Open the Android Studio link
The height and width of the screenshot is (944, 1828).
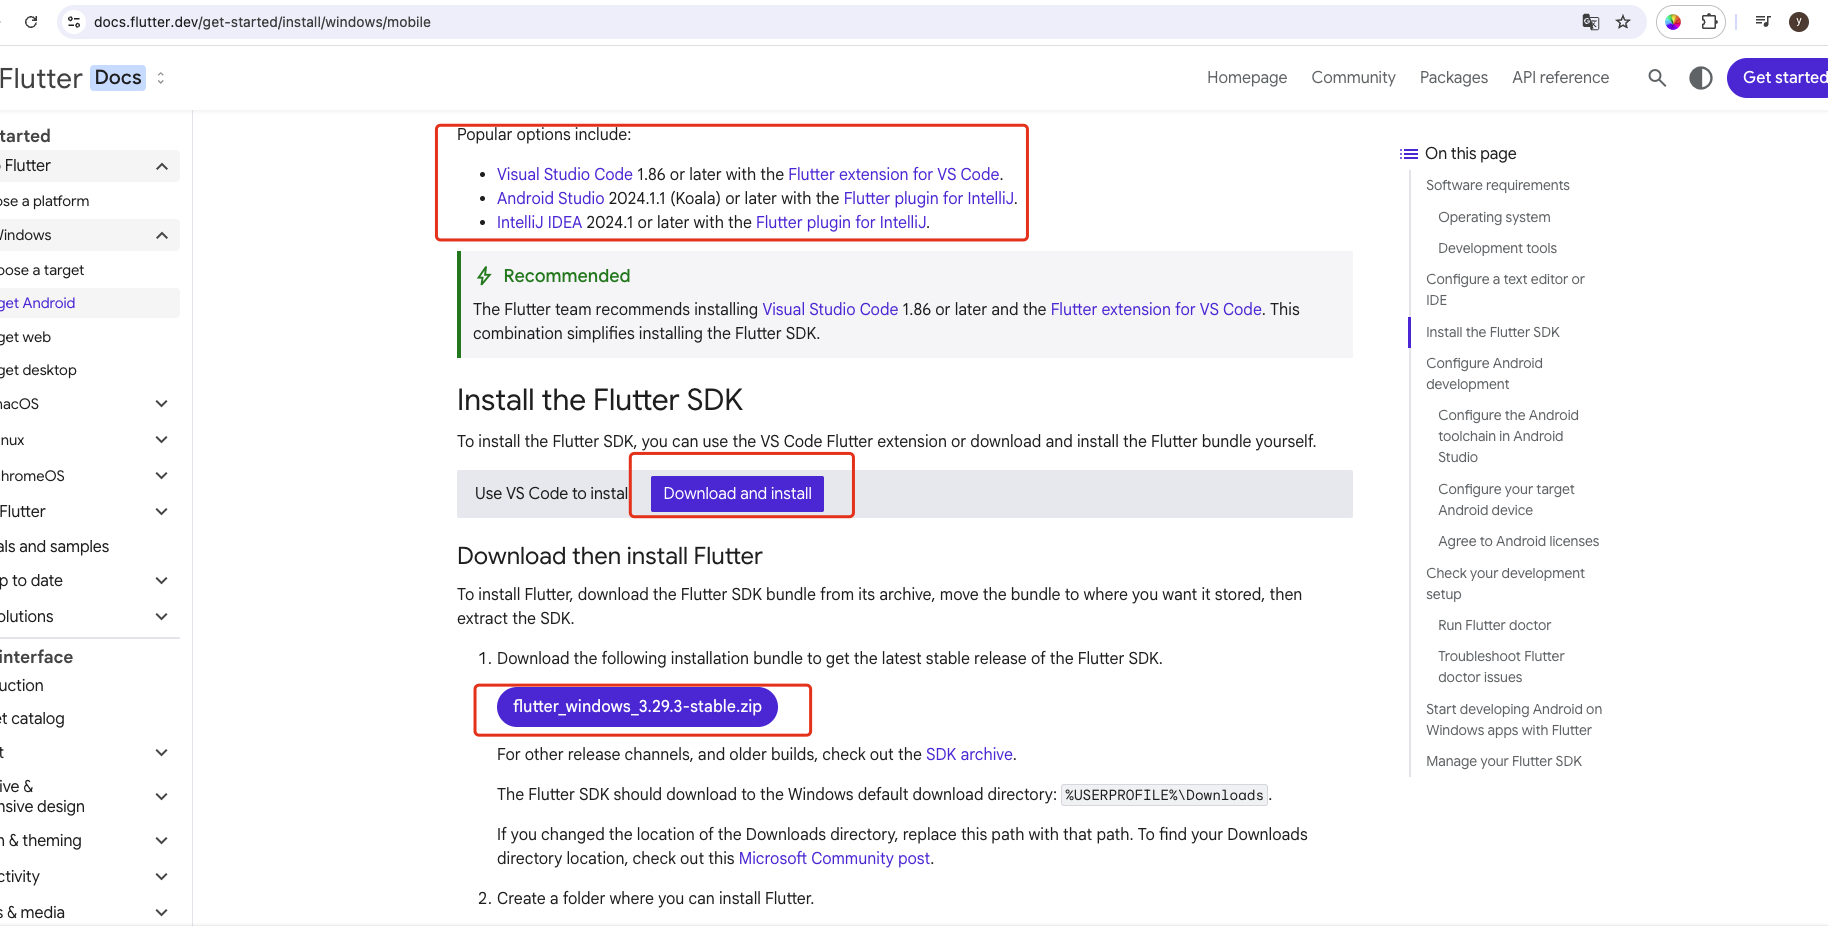[x=551, y=198]
